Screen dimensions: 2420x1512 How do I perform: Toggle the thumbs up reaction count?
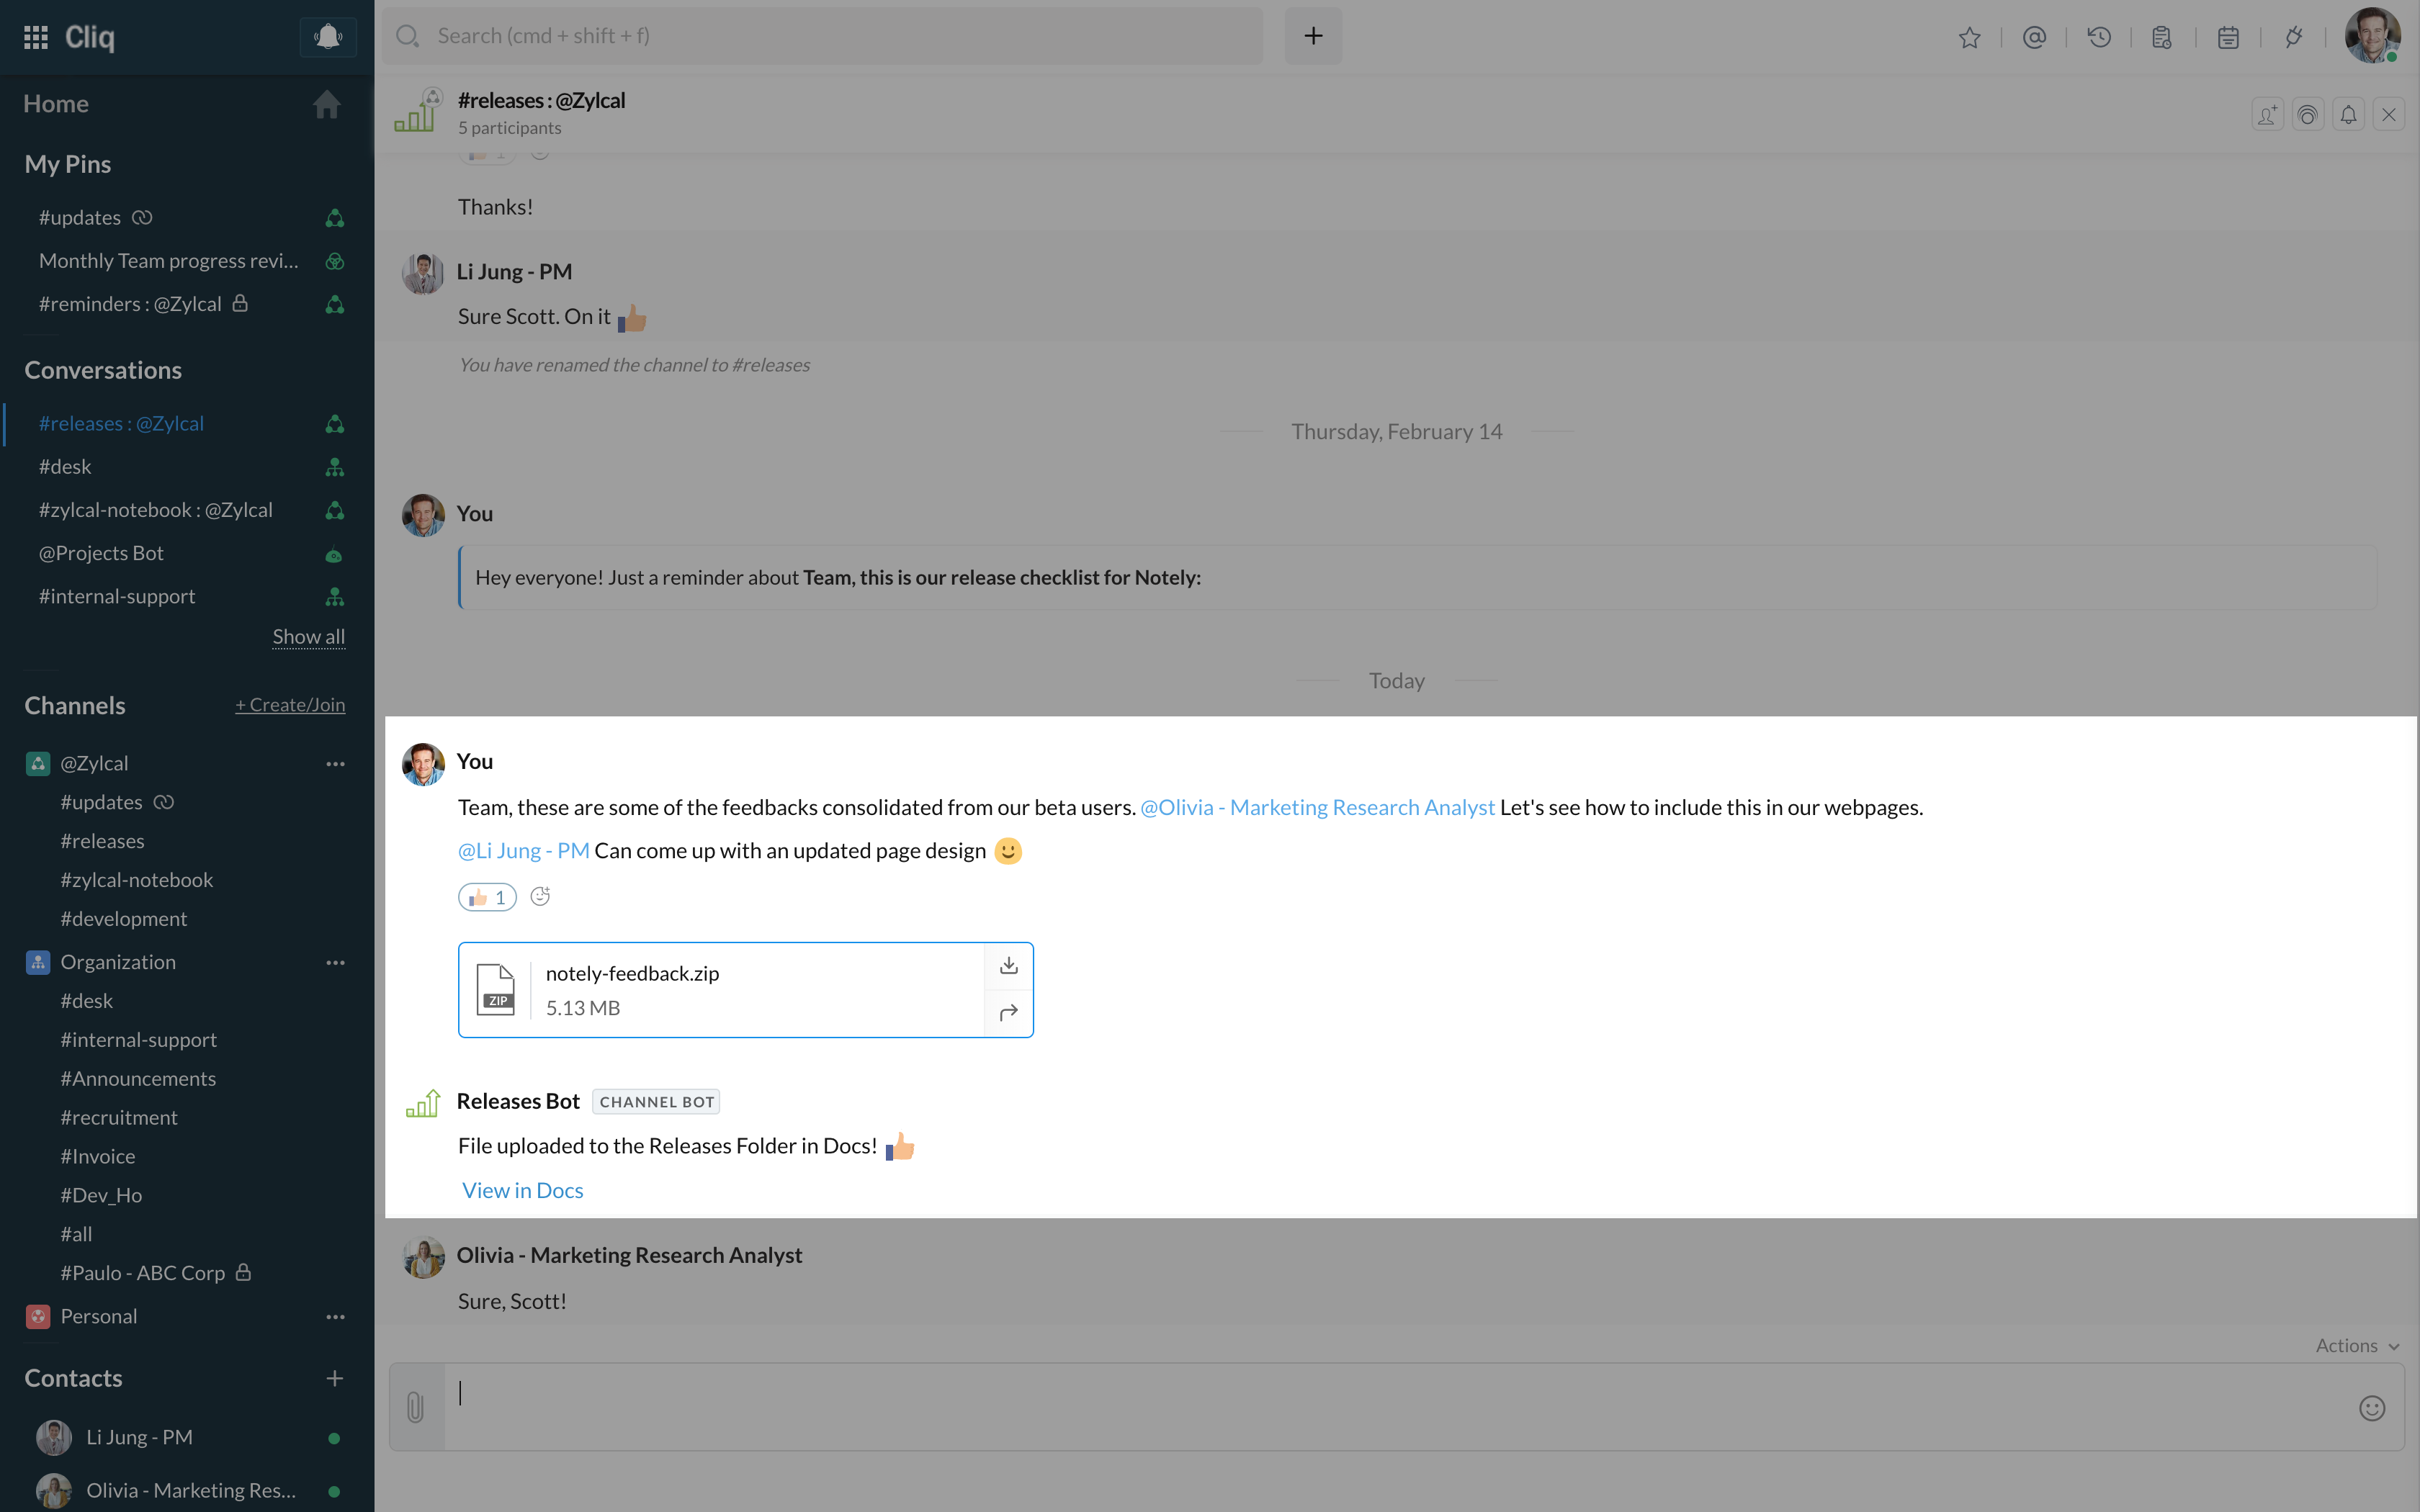[x=487, y=897]
